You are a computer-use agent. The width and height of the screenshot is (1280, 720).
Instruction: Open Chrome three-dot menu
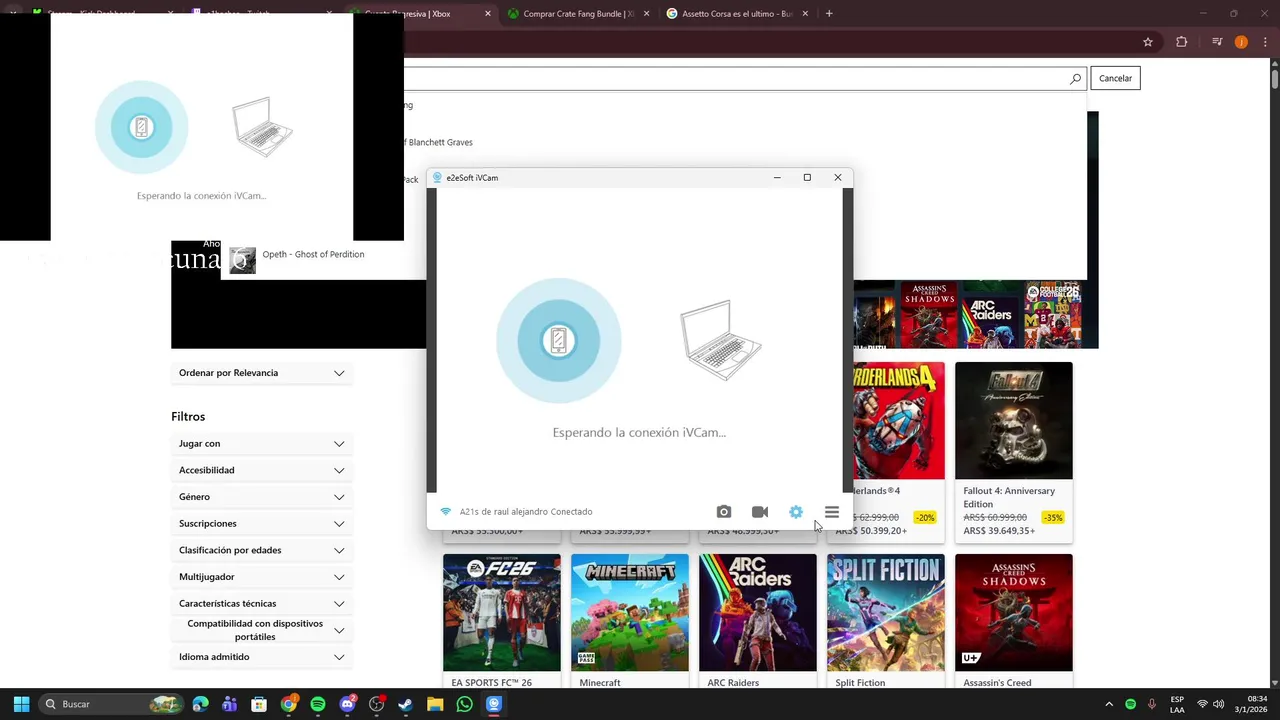(1265, 42)
